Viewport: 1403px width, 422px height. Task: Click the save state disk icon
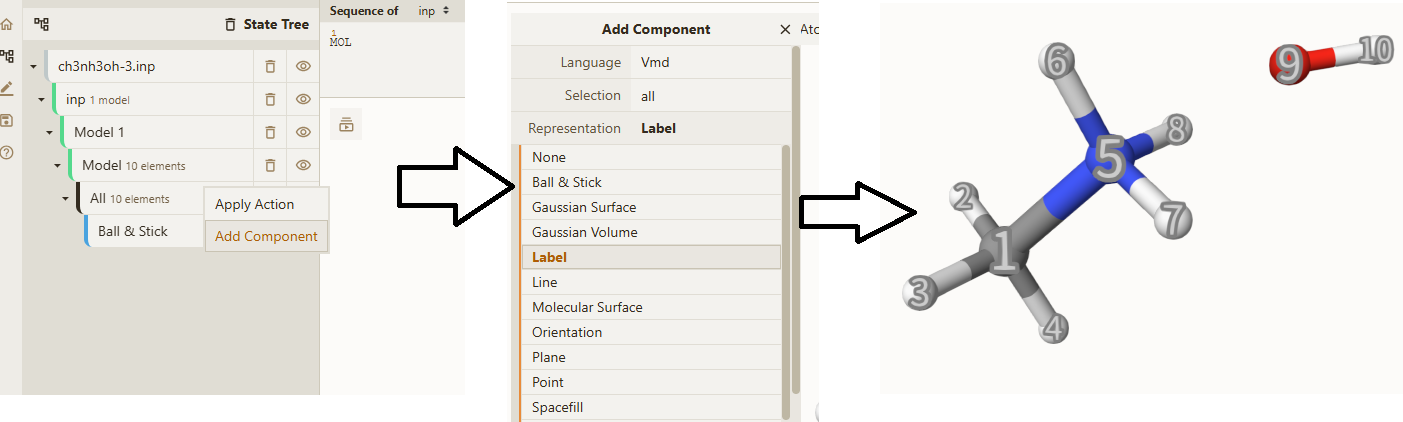pos(7,121)
